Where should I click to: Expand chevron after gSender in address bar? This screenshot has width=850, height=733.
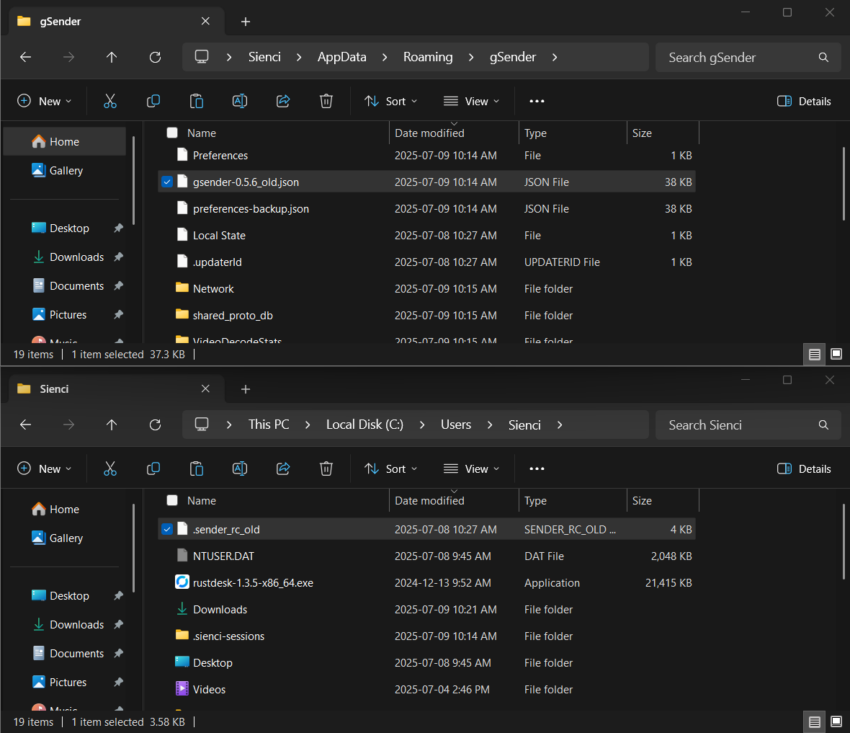(x=555, y=57)
